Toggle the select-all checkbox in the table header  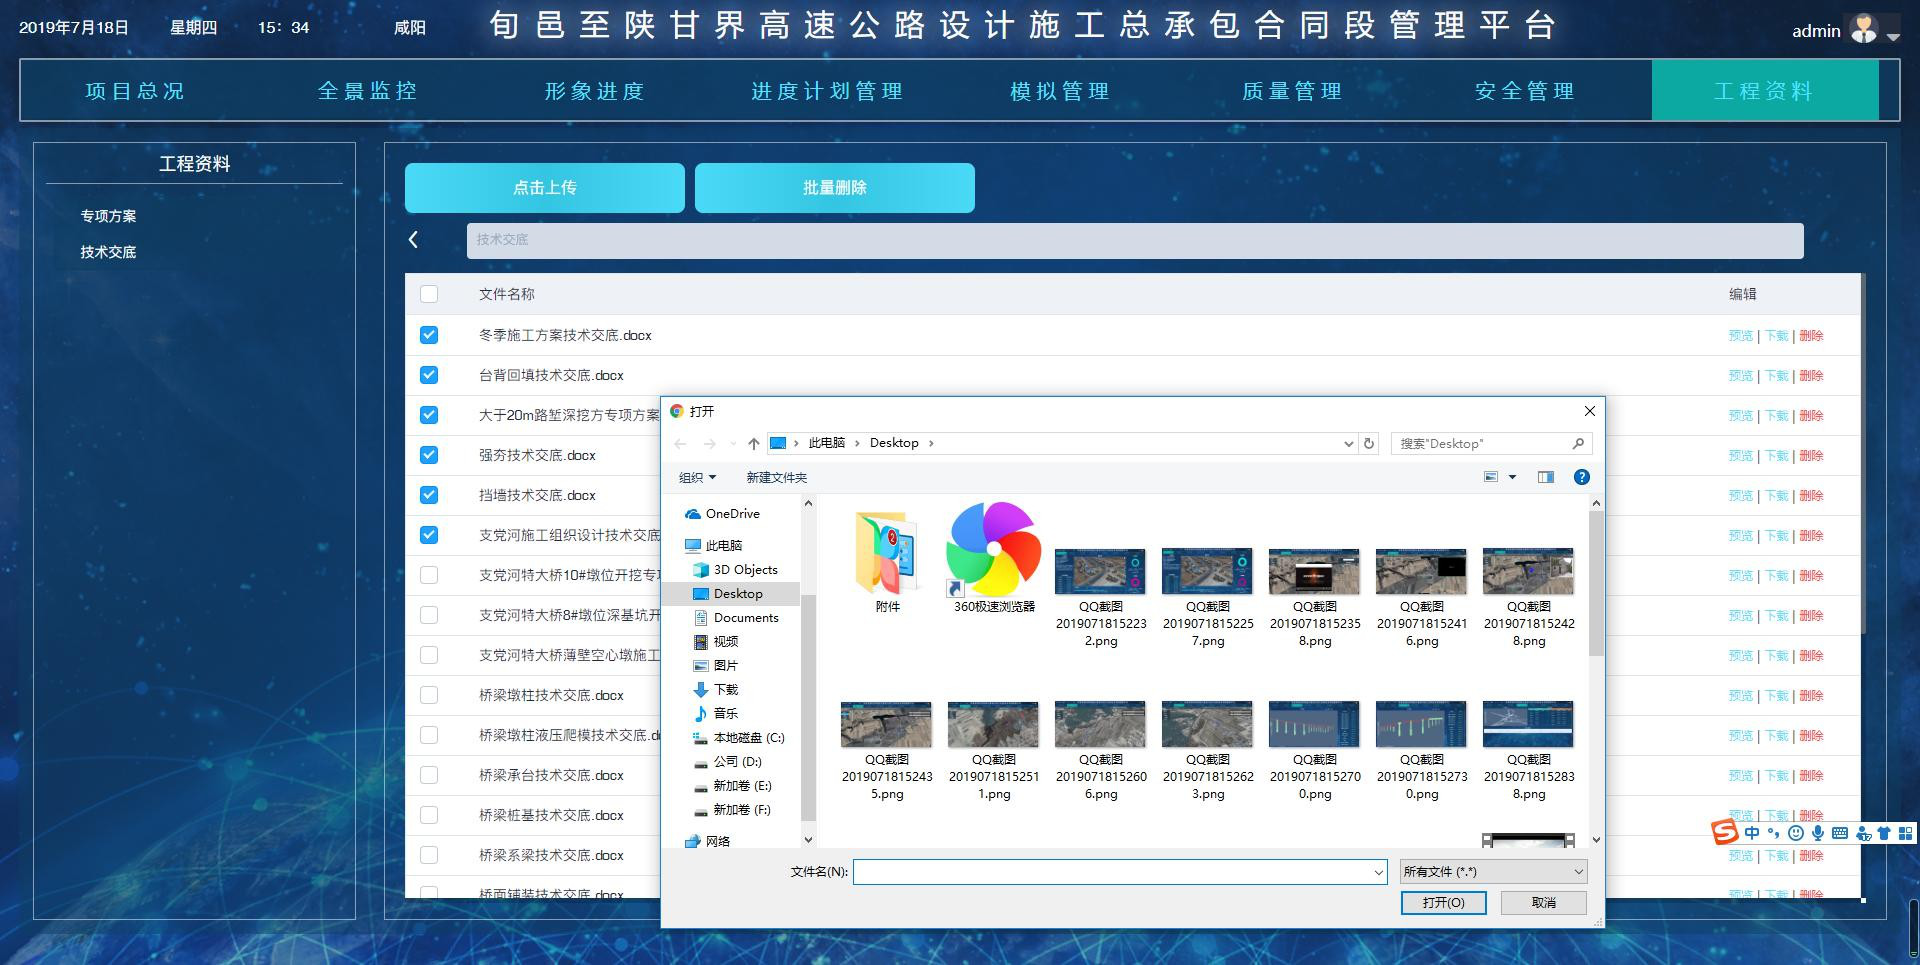(x=429, y=294)
